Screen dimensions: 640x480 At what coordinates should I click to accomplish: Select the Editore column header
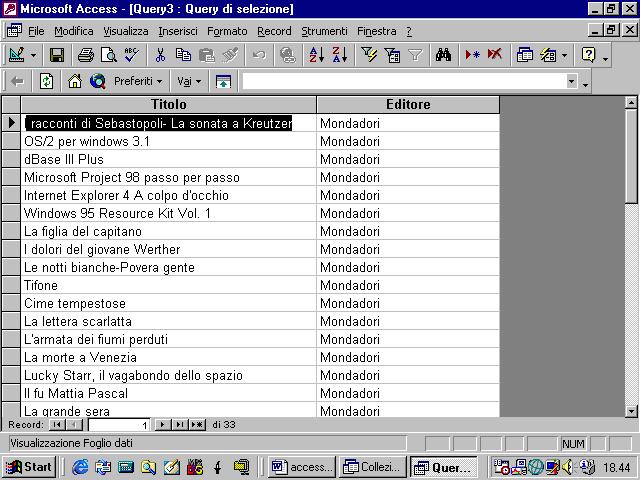coord(408,104)
